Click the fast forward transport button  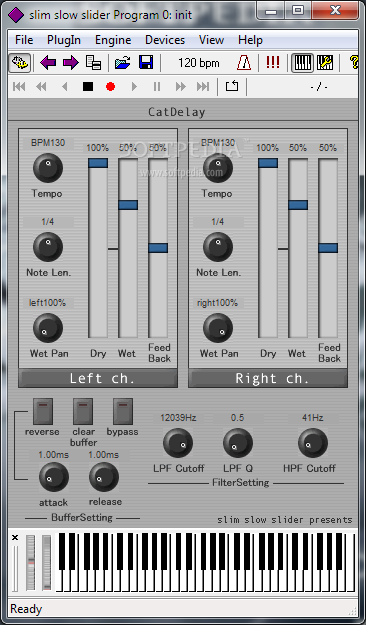[181, 86]
